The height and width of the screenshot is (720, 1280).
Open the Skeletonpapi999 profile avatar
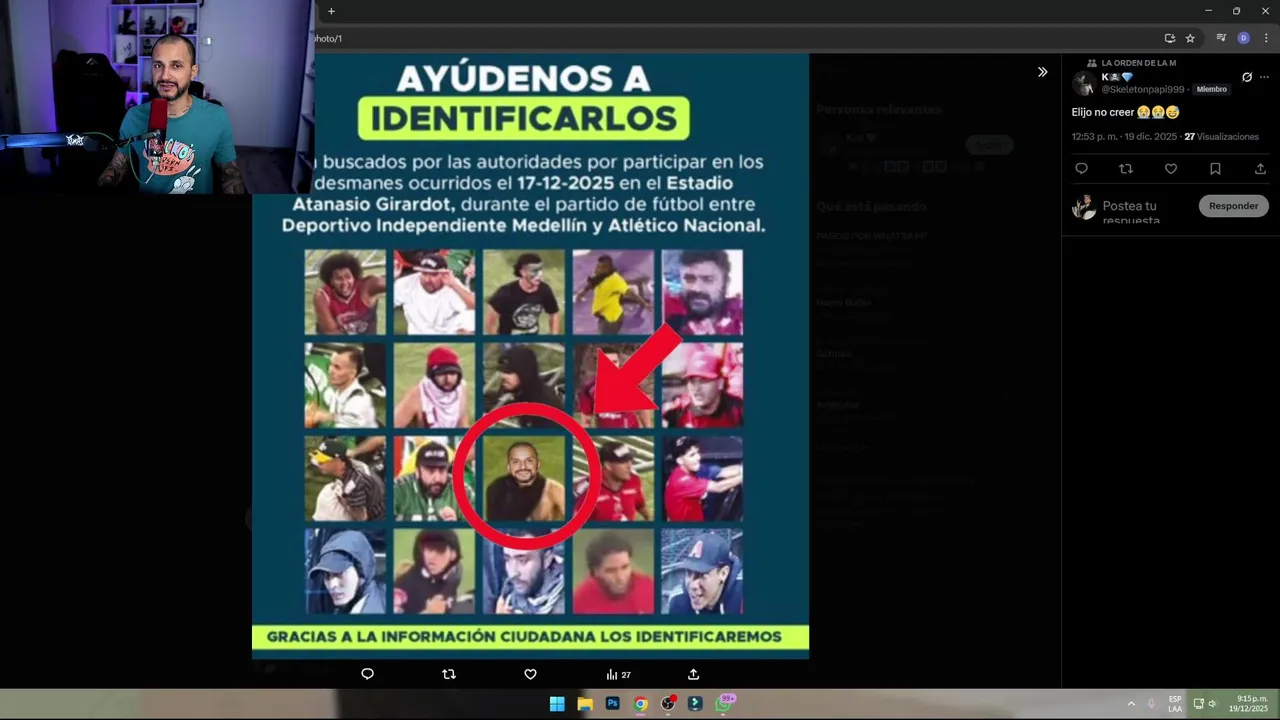click(x=1084, y=83)
